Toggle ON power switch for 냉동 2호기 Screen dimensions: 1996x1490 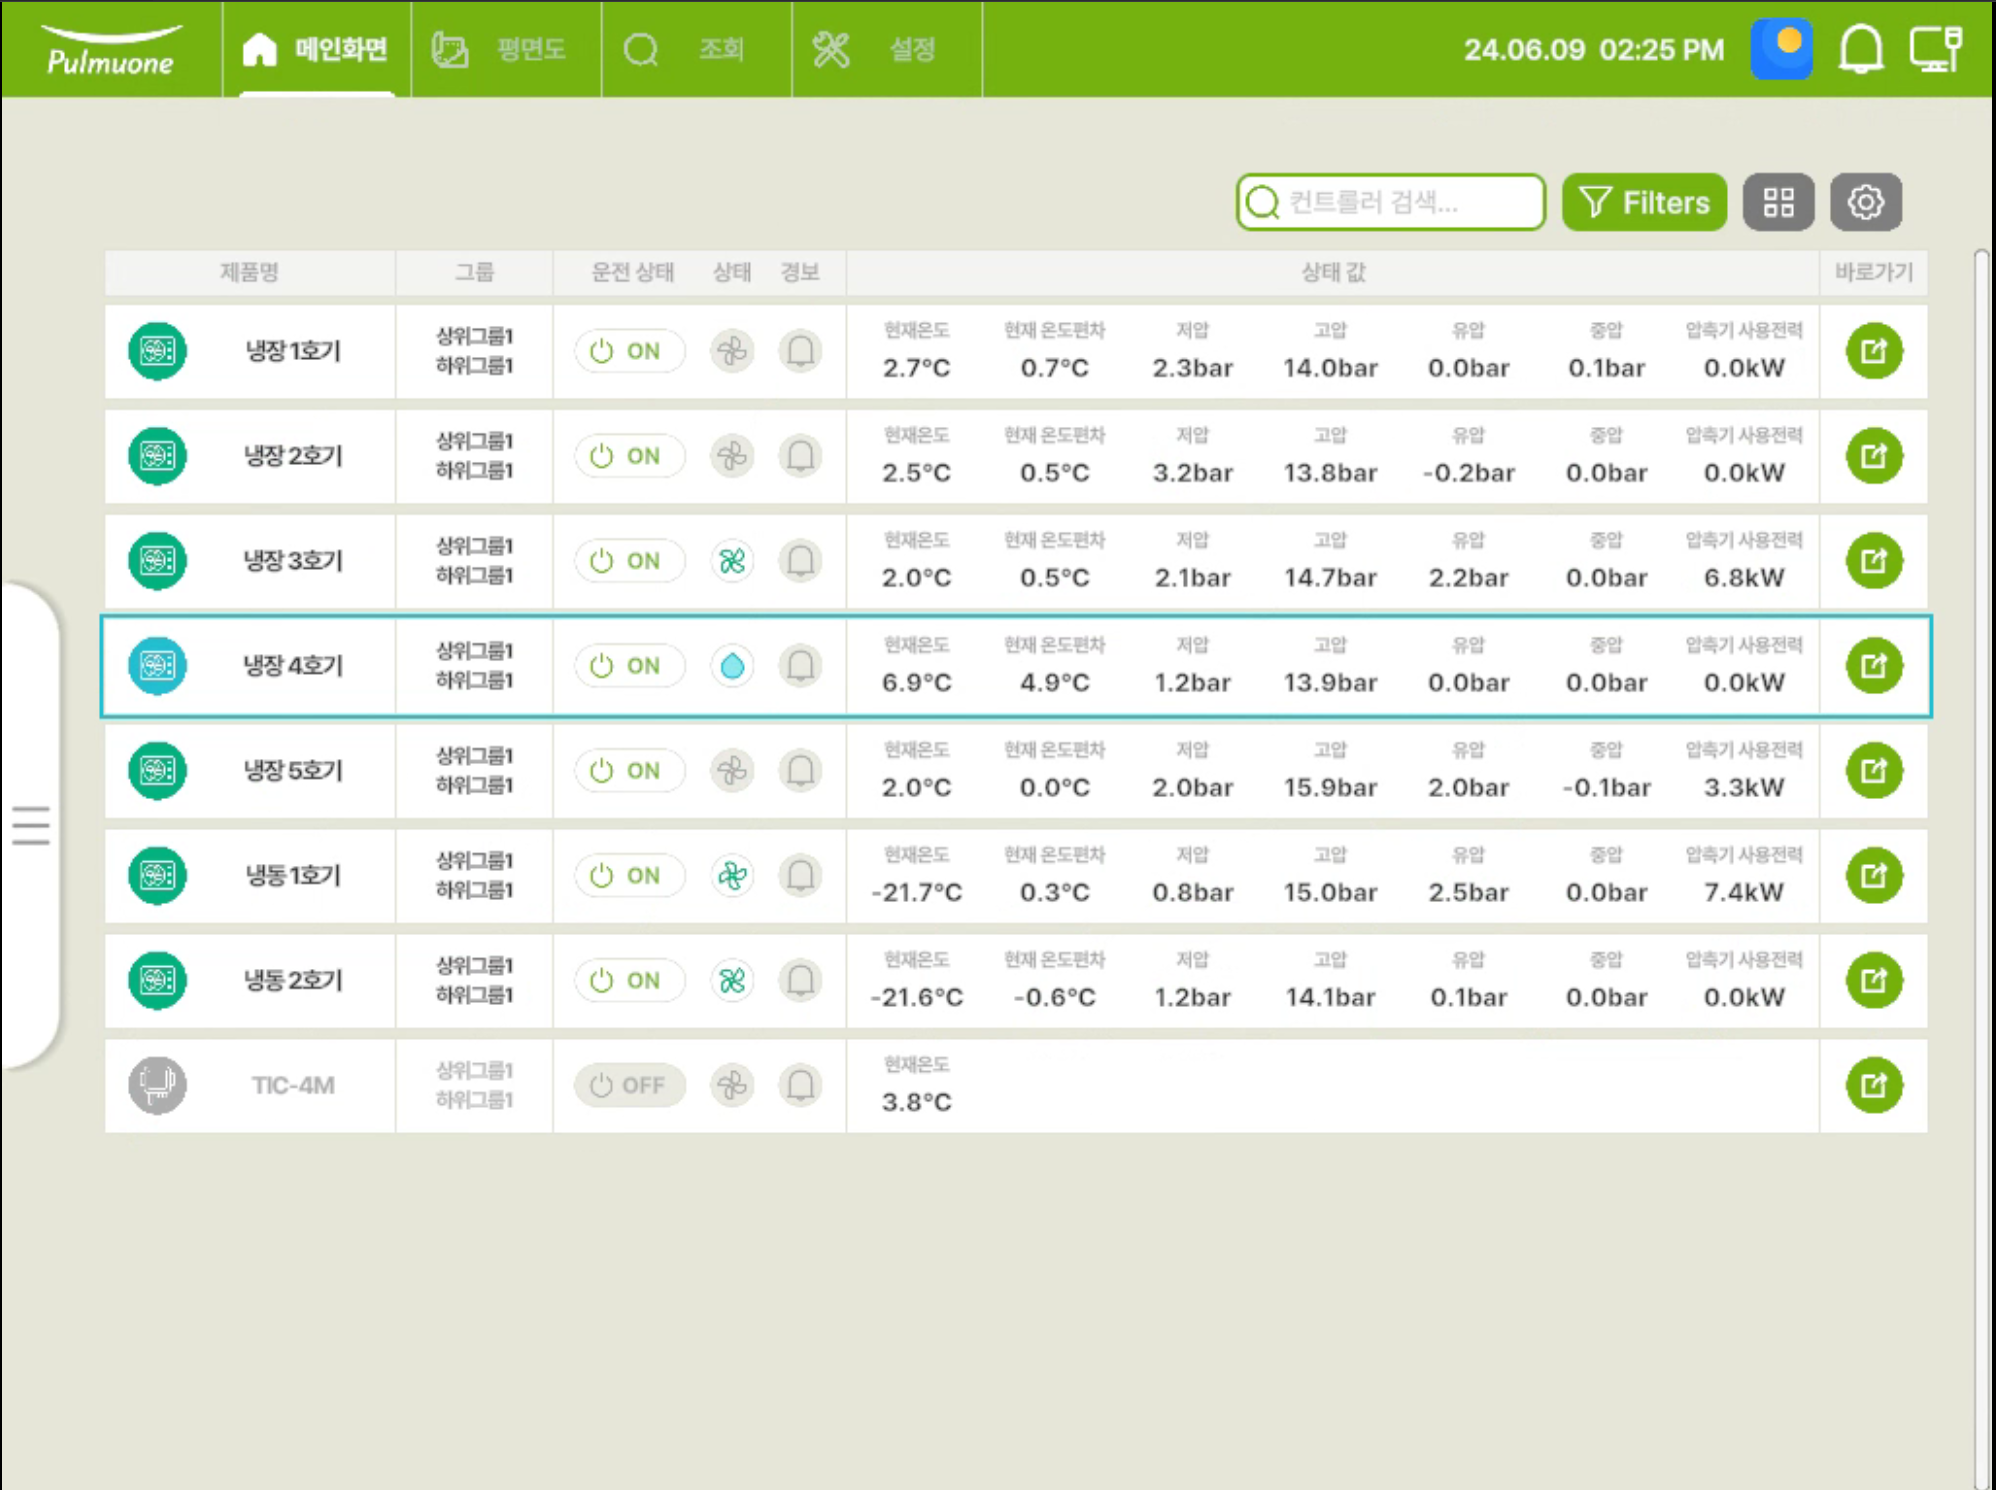pos(630,980)
